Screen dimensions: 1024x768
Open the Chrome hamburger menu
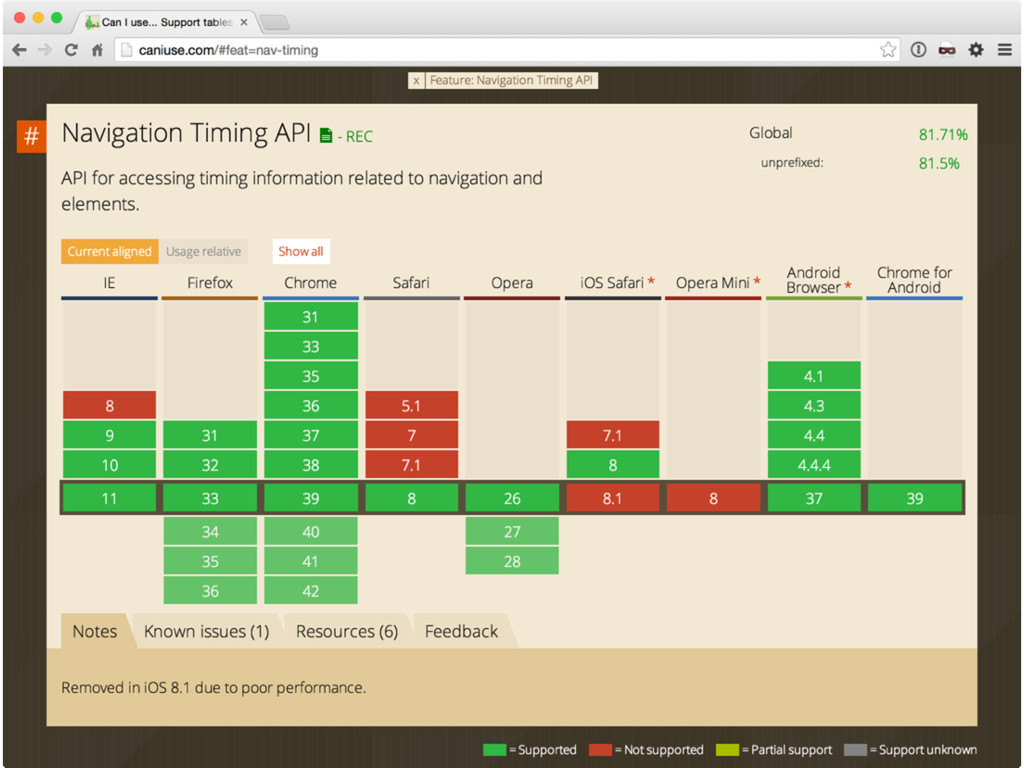point(1004,50)
